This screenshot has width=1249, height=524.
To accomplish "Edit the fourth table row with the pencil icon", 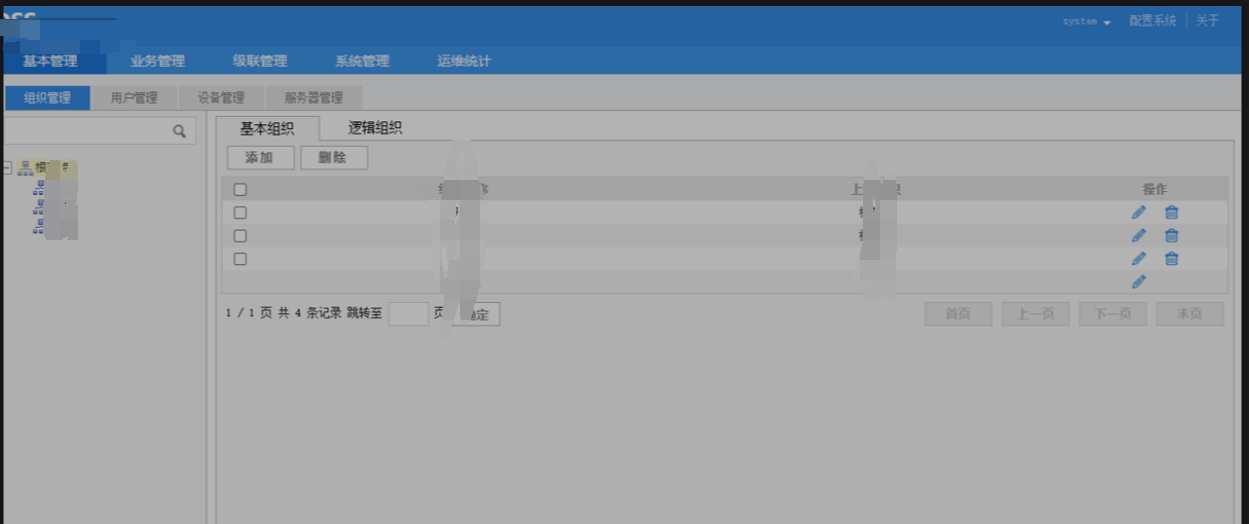I will tap(1138, 282).
